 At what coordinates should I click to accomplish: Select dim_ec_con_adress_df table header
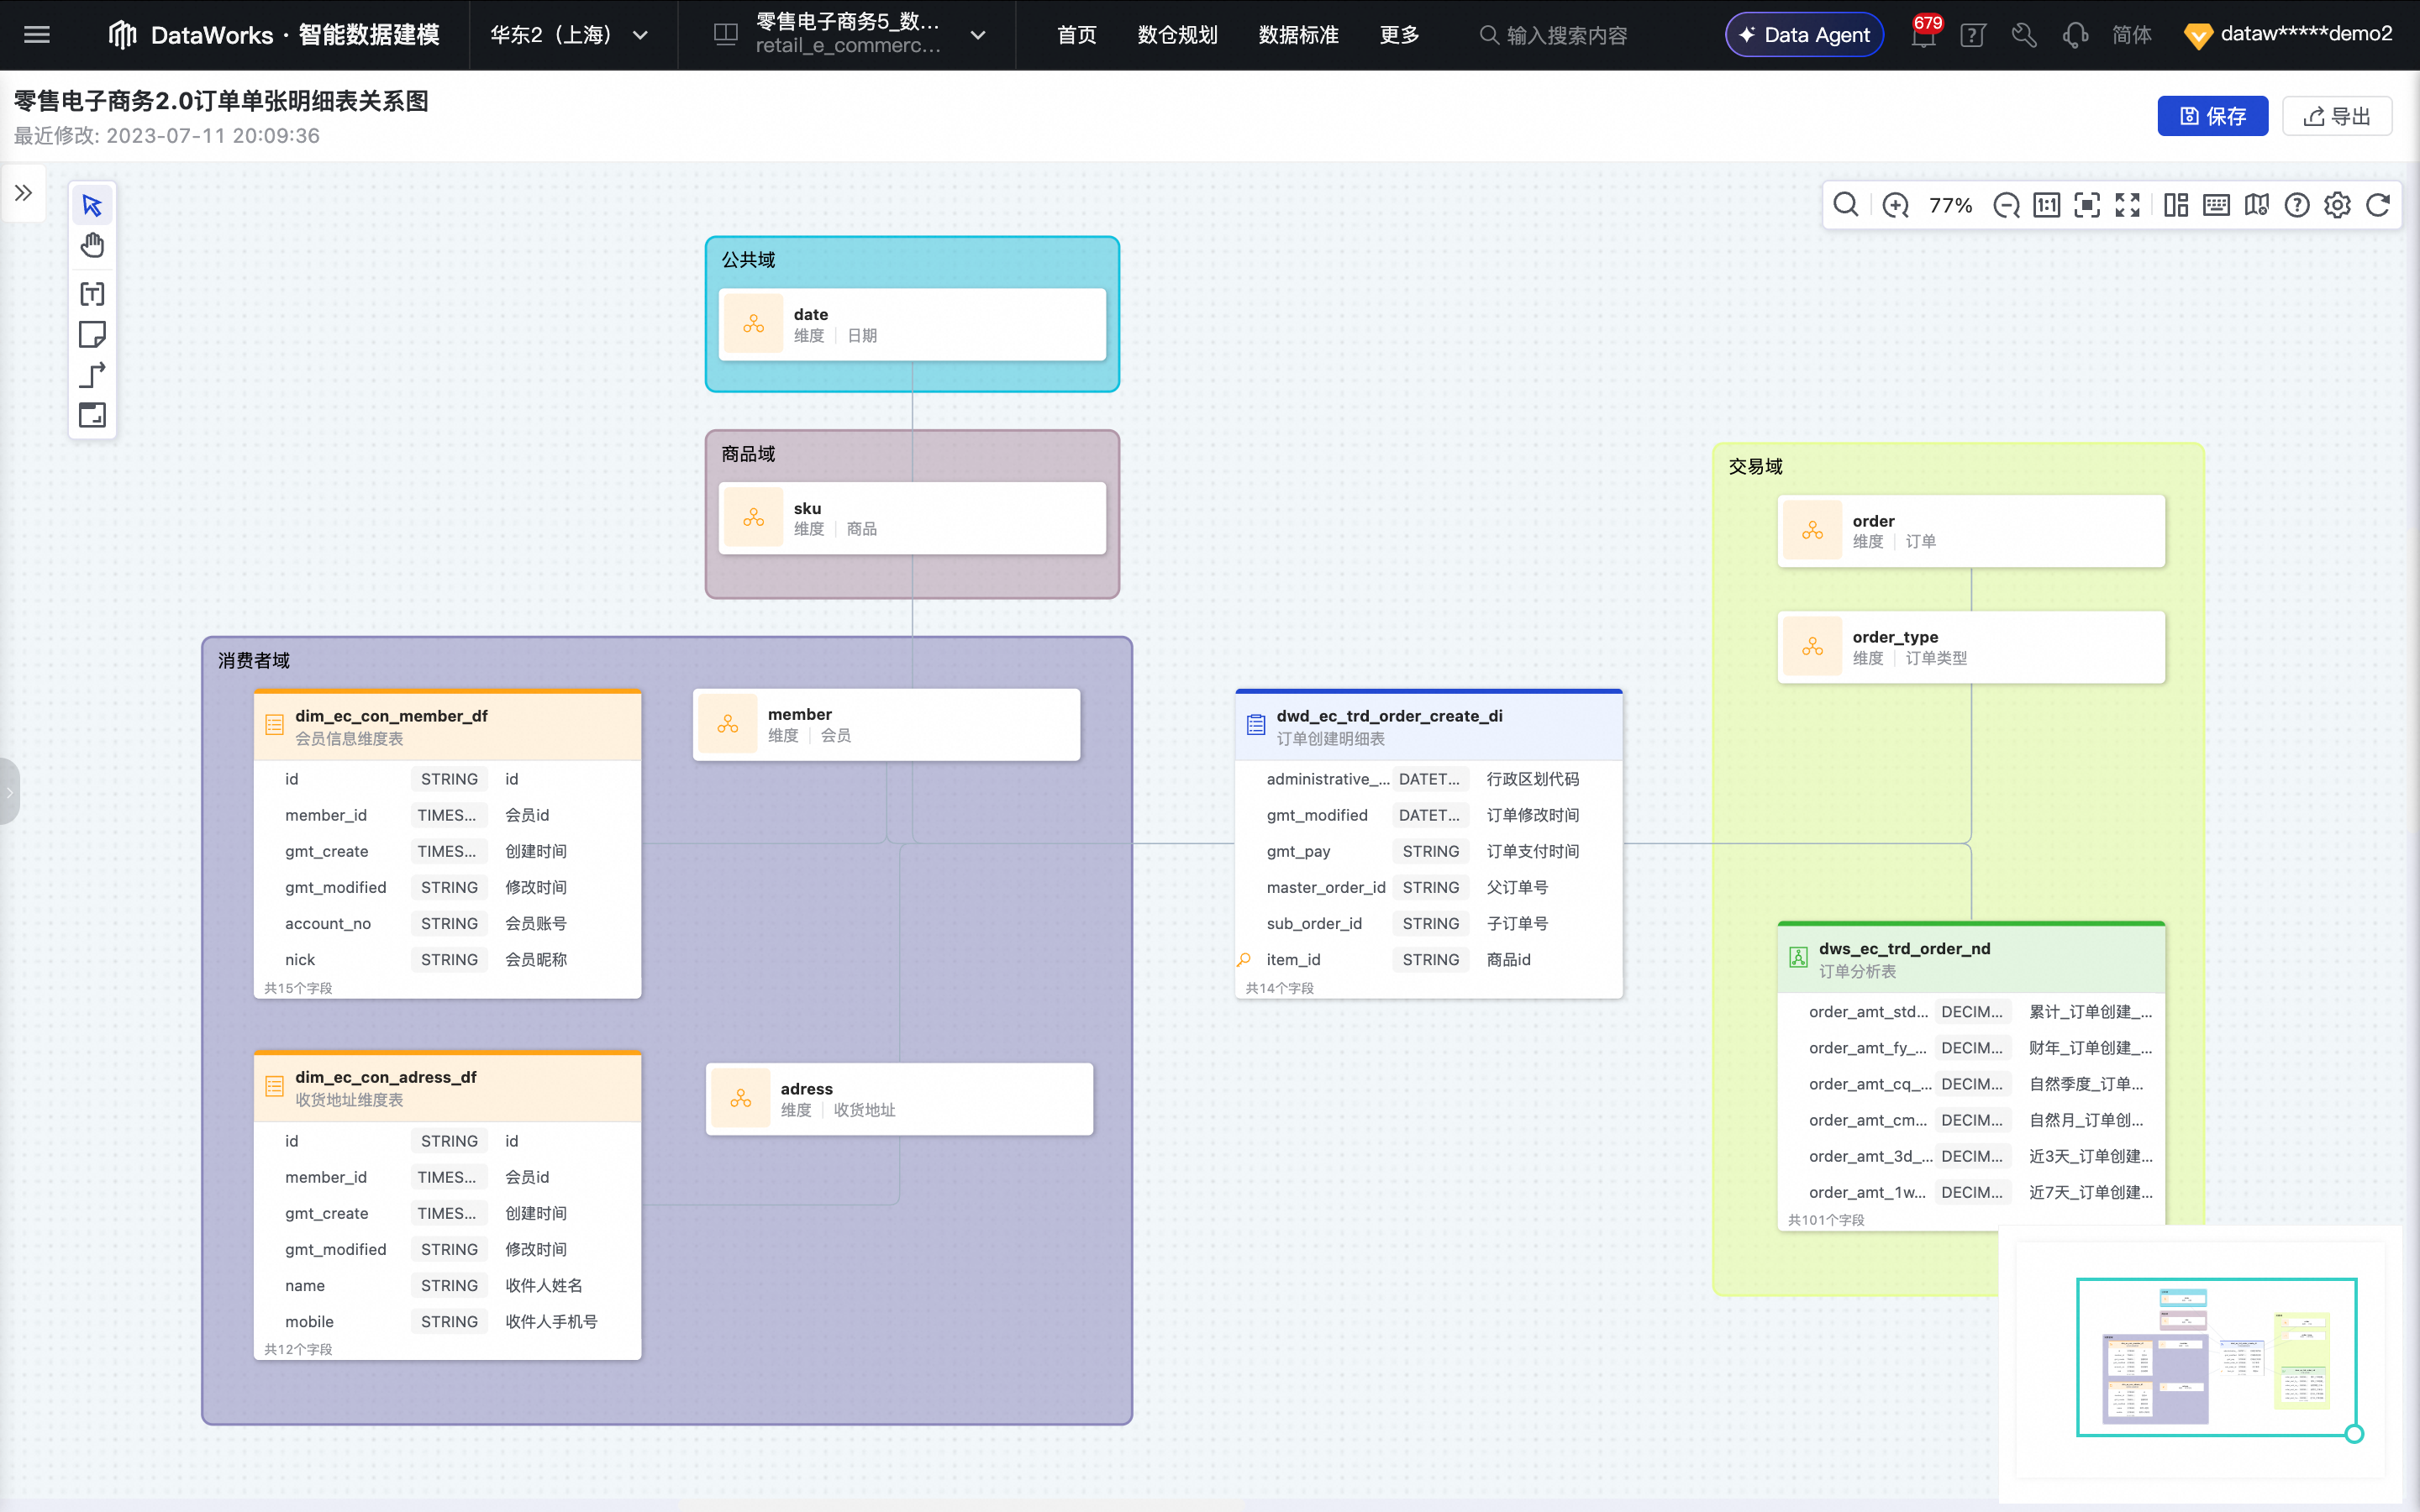tap(447, 1087)
